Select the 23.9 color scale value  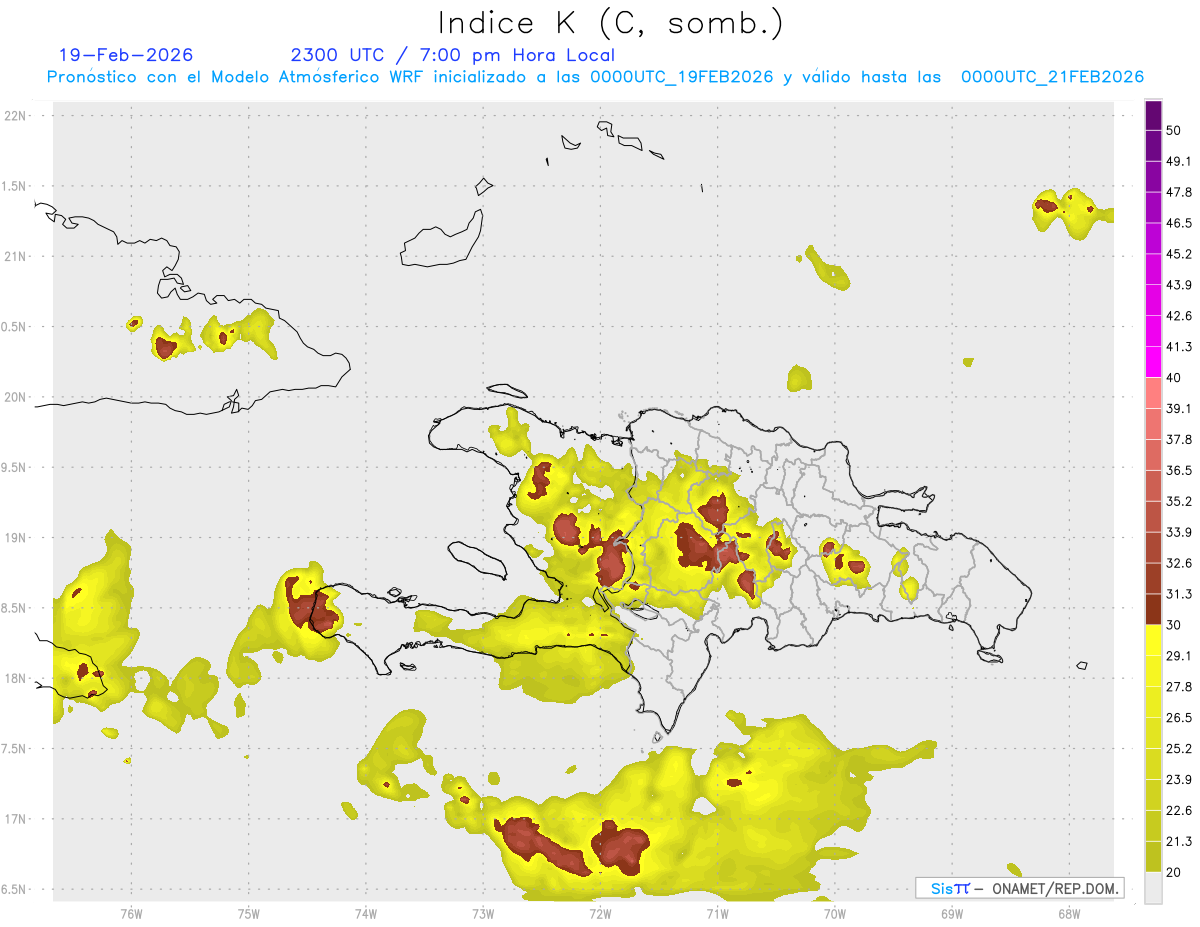pos(1179,780)
